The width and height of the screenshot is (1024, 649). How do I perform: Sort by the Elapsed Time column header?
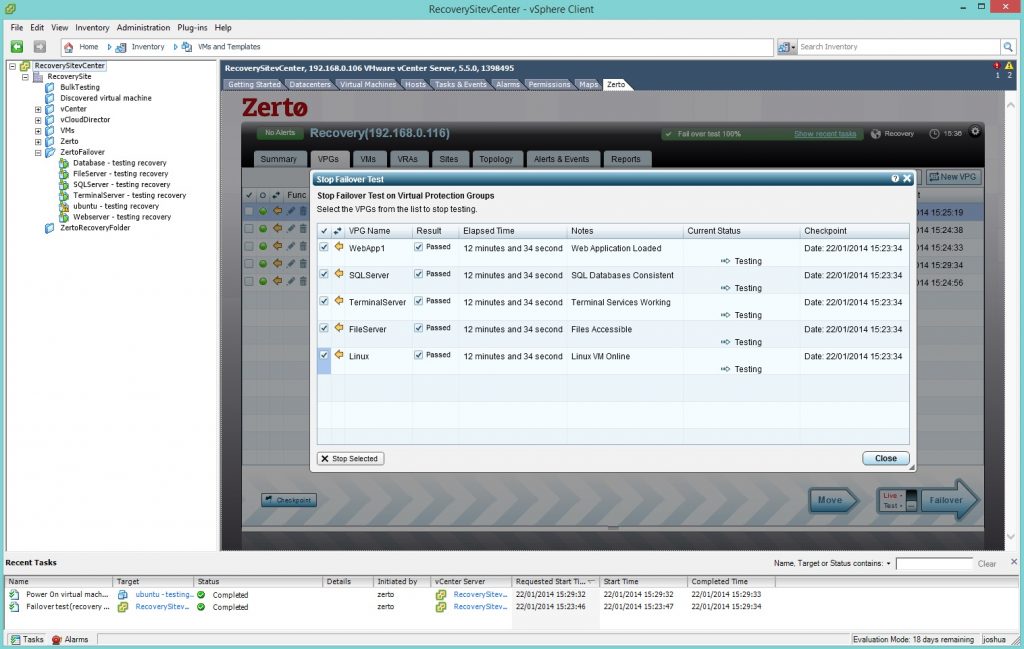(513, 231)
